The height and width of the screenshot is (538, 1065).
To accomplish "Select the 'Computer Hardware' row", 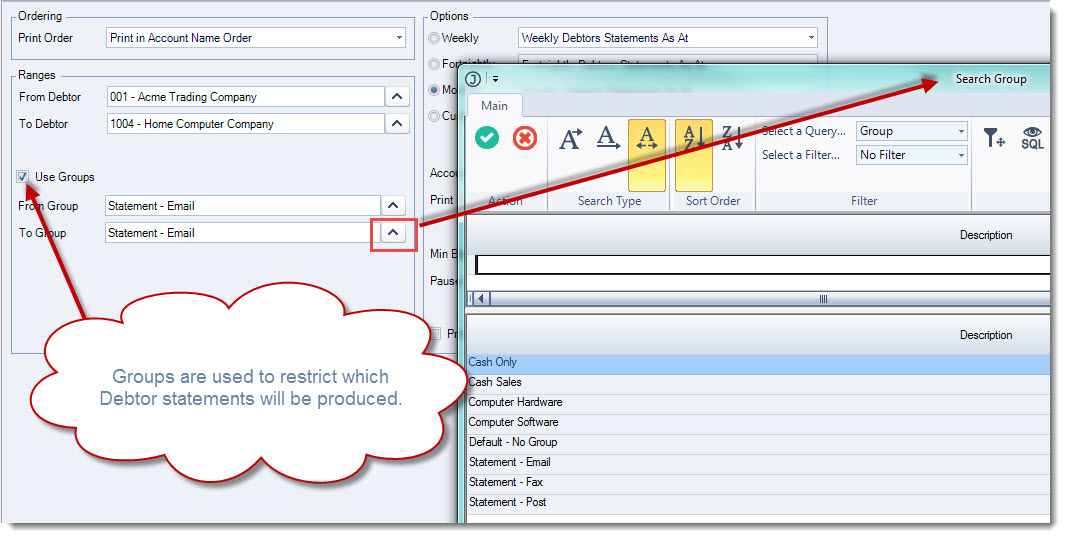I will pos(759,402).
